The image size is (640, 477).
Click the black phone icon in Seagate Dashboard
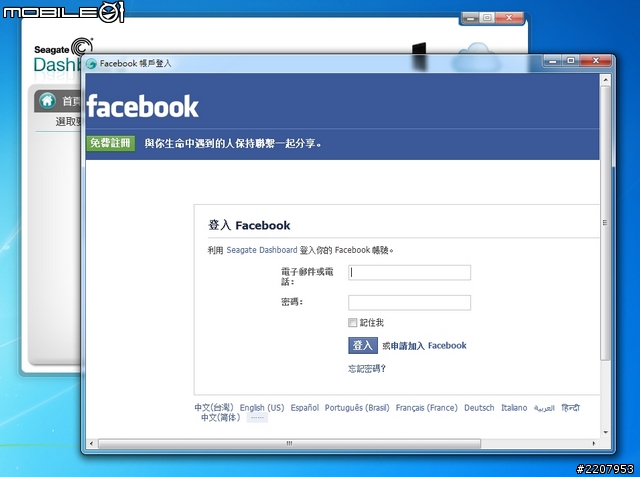(419, 56)
